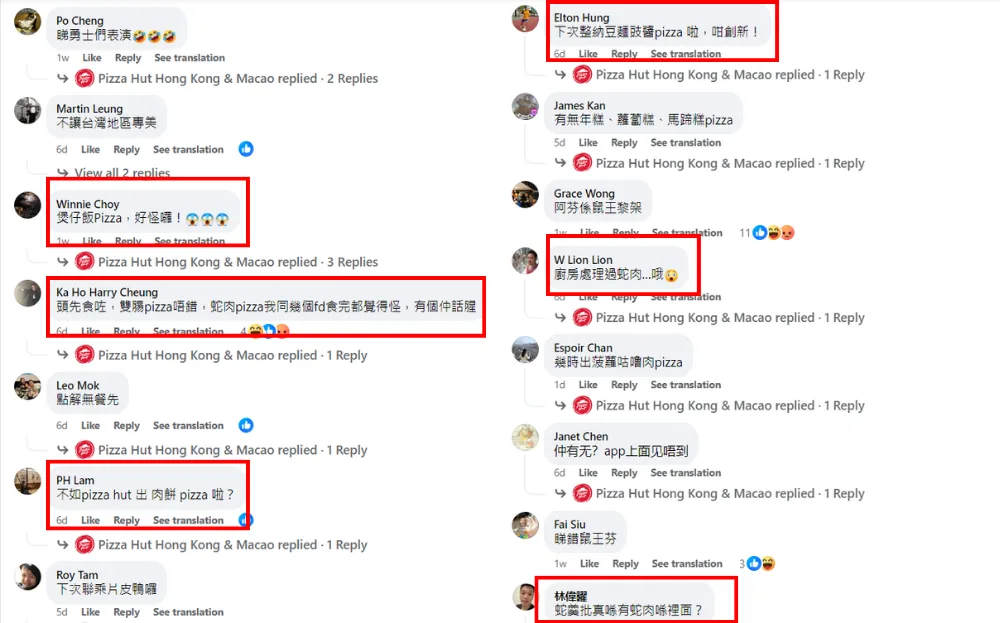Click James Kan's avatar
Screen dimensions: 1000x623
526,106
